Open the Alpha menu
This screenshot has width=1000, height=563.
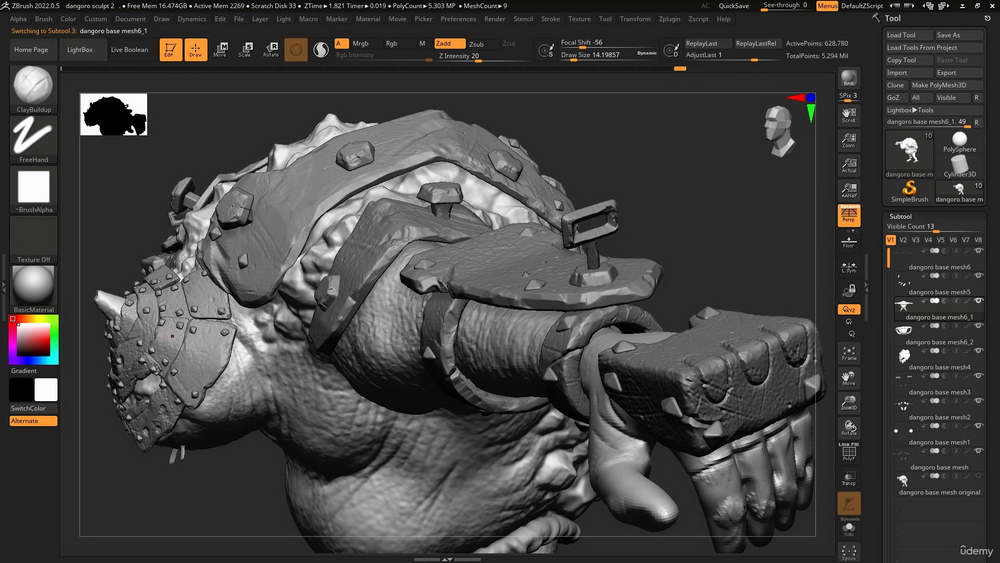[x=18, y=19]
